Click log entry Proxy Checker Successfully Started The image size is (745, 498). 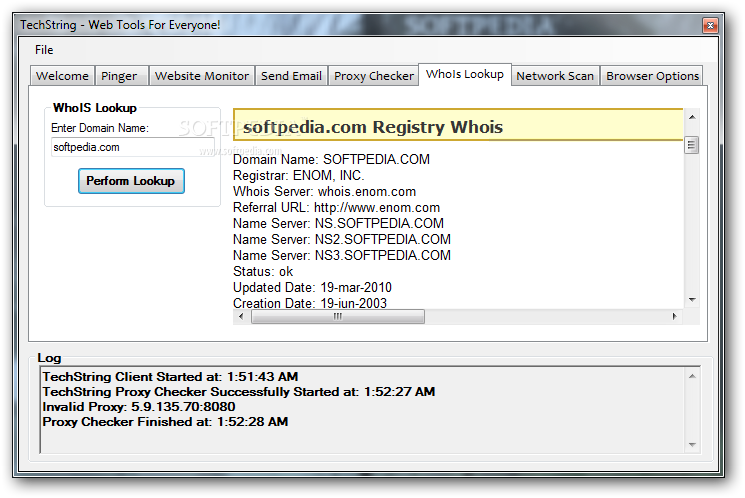point(239,392)
